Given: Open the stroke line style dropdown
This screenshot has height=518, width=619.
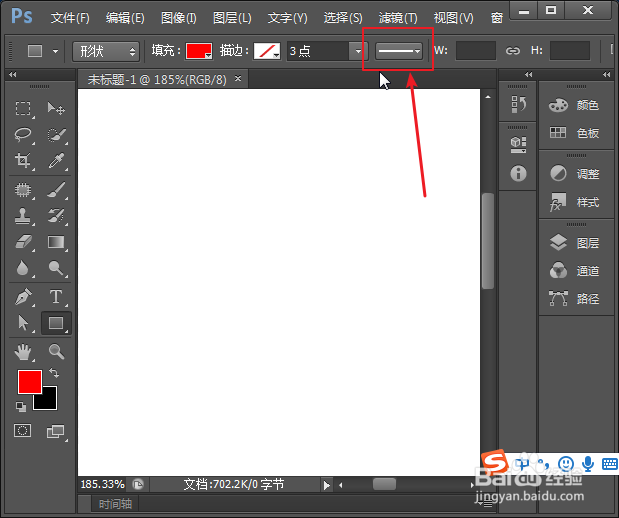Looking at the screenshot, I should click(398, 51).
